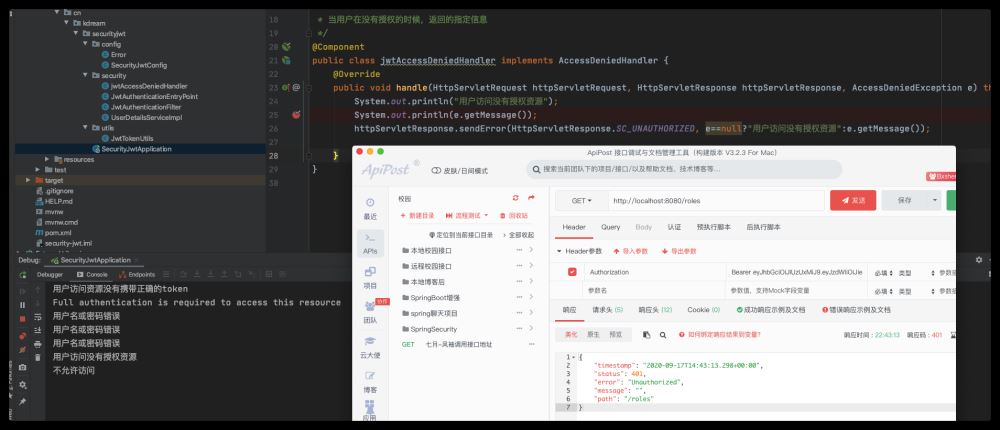The width and height of the screenshot is (1000, 430).
Task: Switch to the Endpoints tab in IntelliJ
Action: pyautogui.click(x=136, y=275)
